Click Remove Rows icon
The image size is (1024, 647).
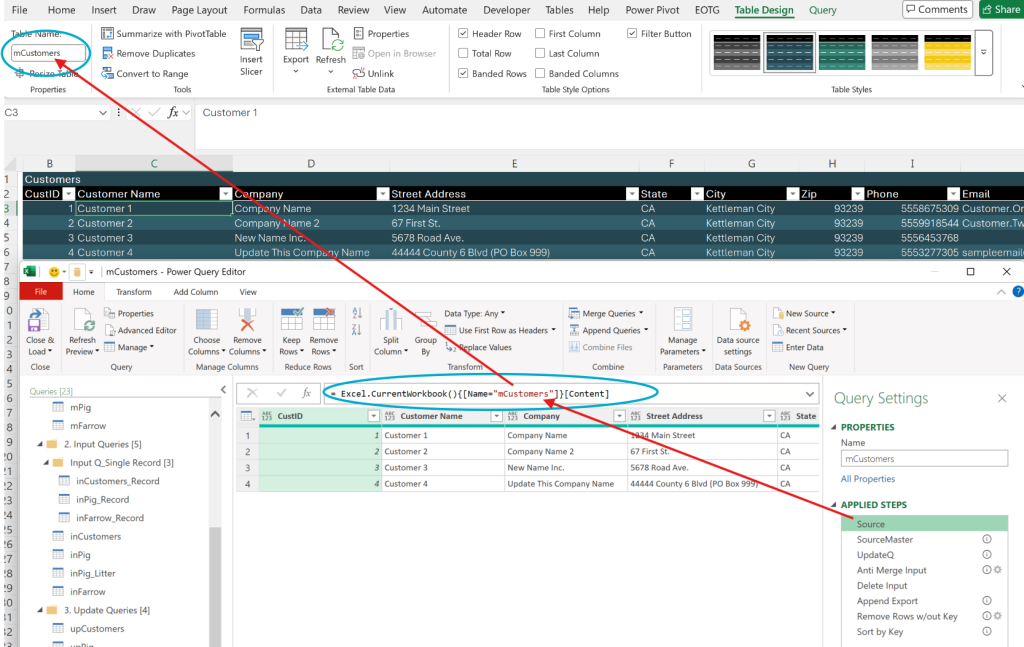click(x=324, y=320)
